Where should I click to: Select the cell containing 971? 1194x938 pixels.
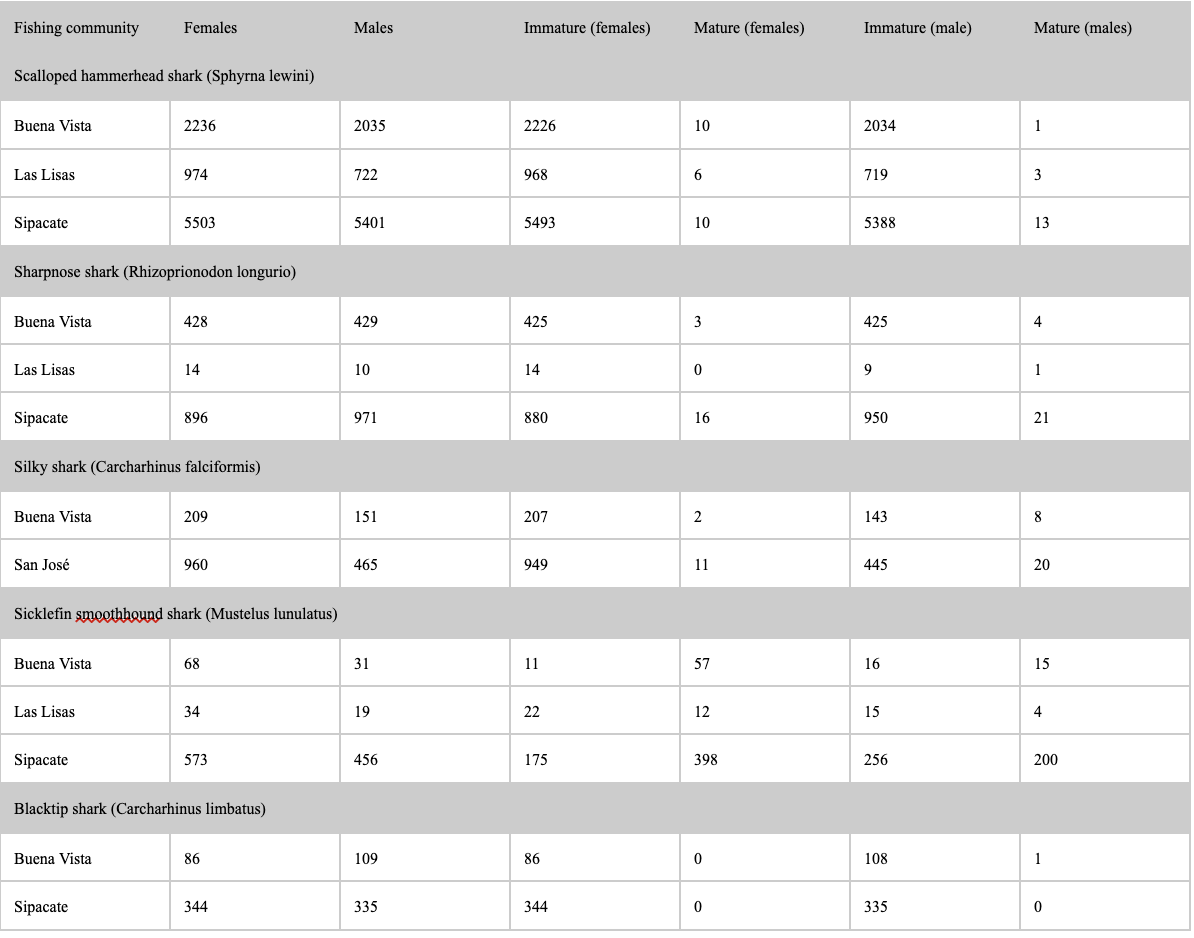[x=425, y=418]
